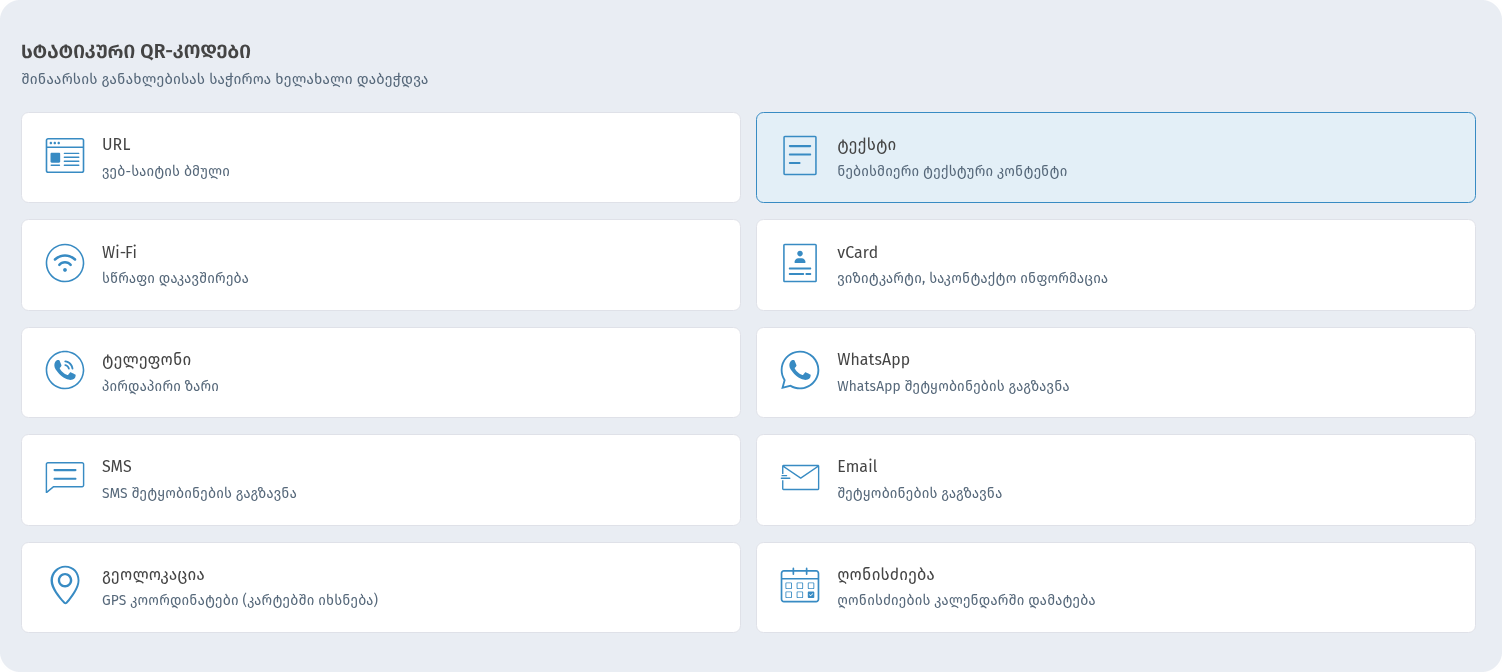The height and width of the screenshot is (672, 1502).
Task: Choose the "ღონისძიება" card title
Action: click(x=886, y=574)
